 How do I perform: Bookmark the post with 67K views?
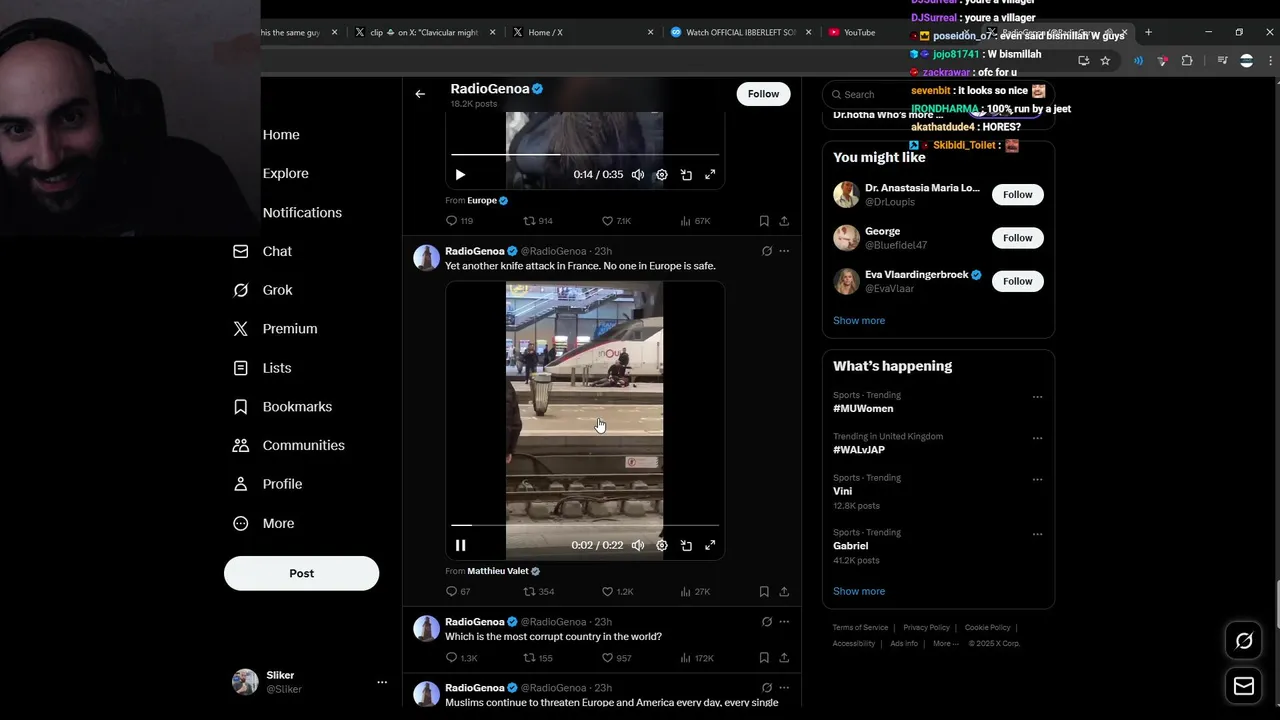(764, 221)
